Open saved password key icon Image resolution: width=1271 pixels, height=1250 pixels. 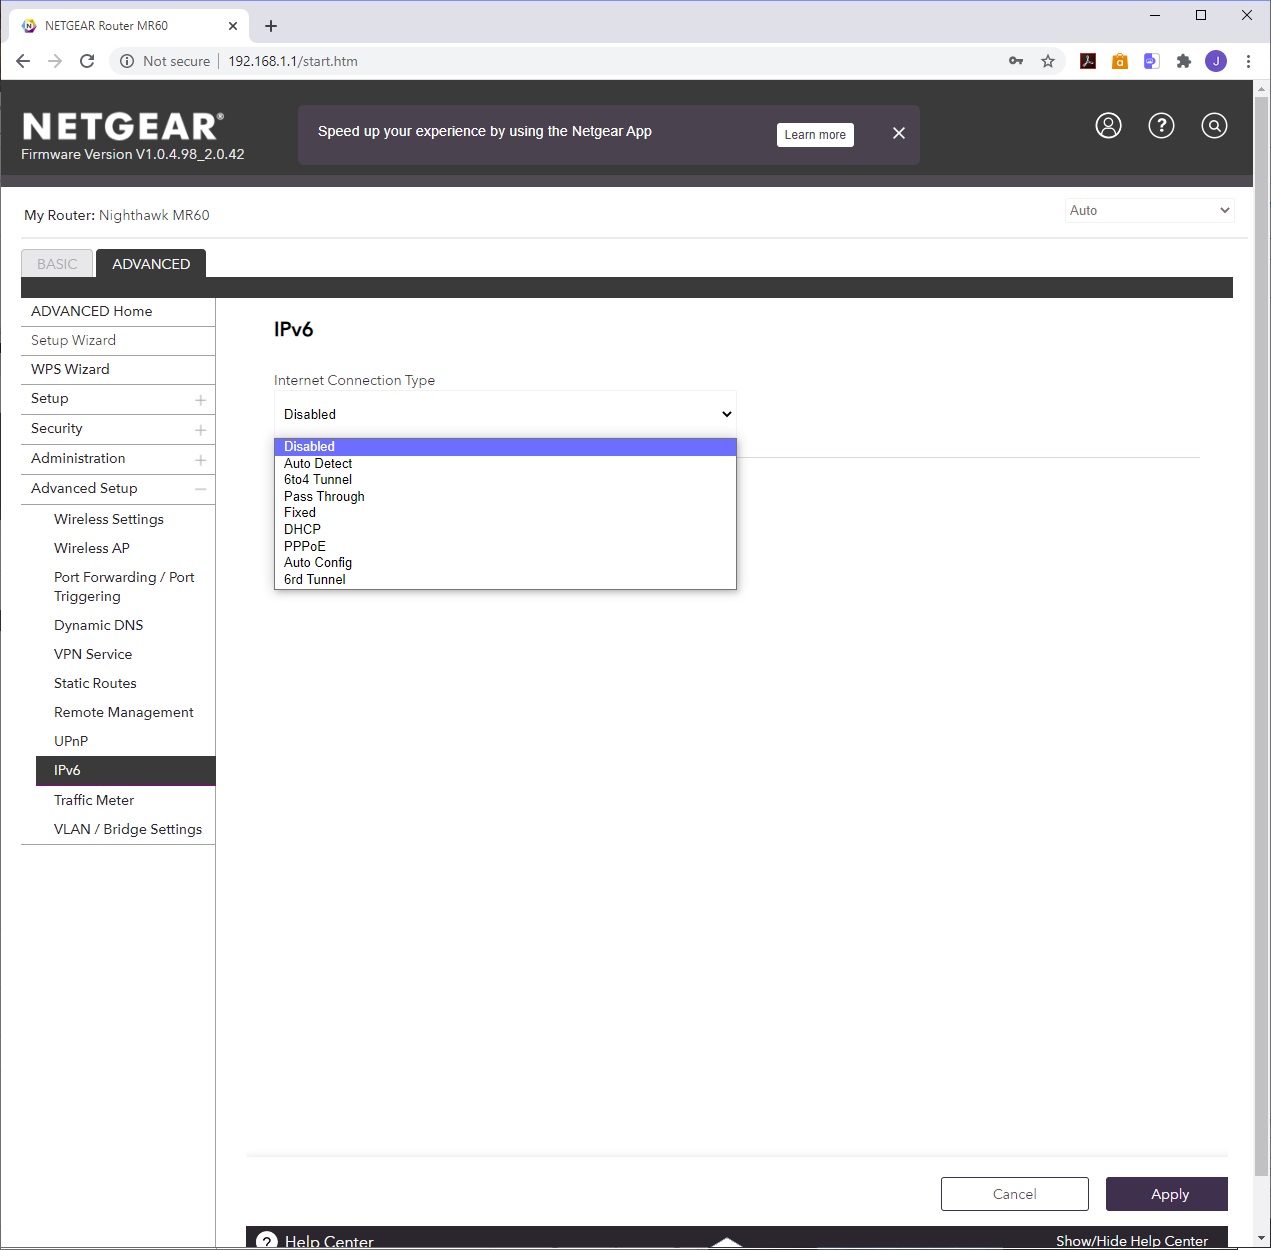pos(1016,61)
